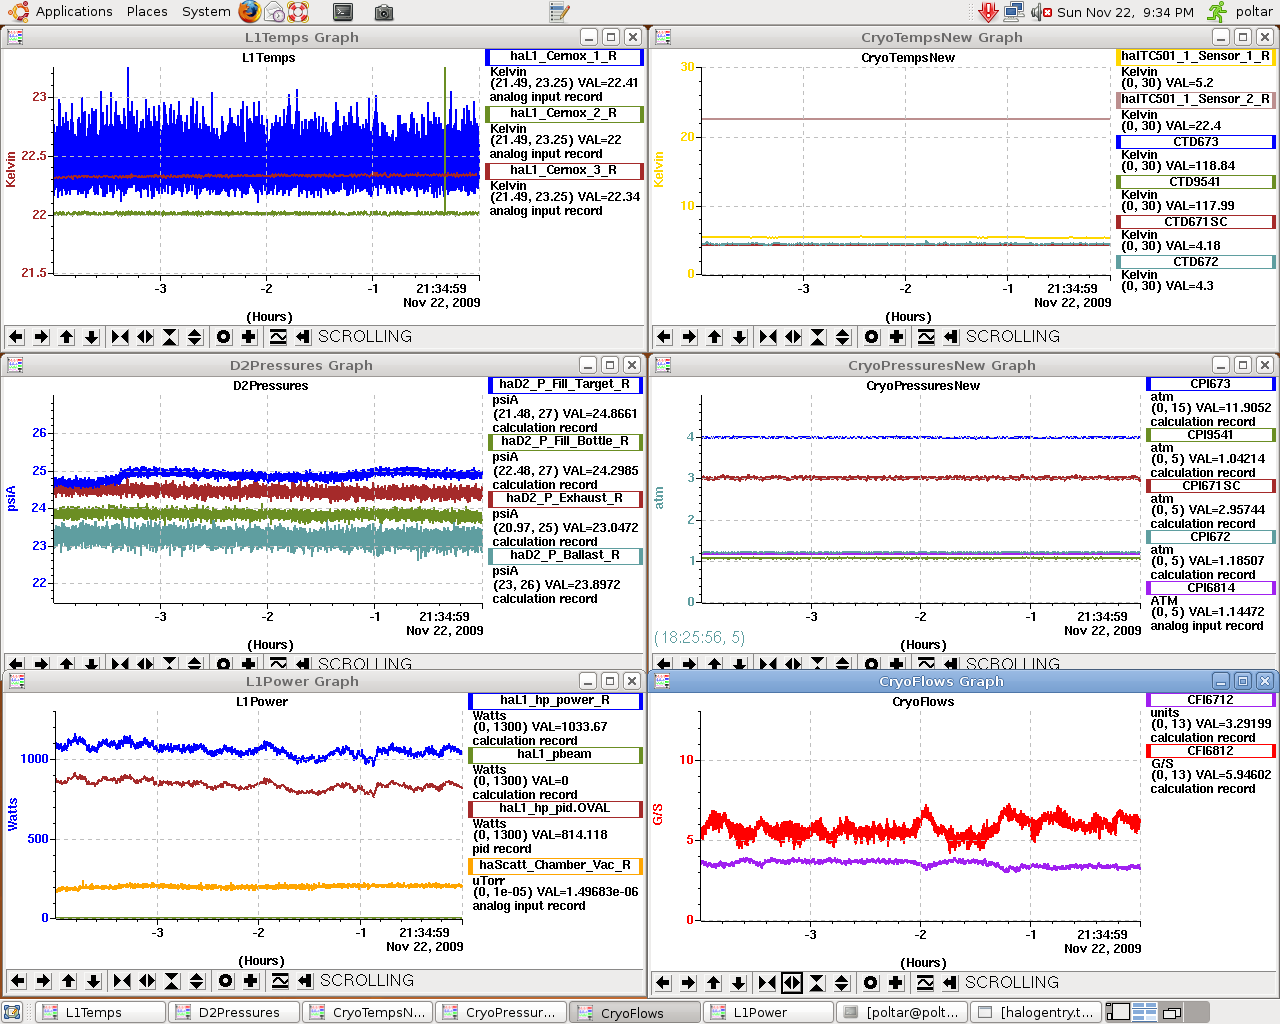The height and width of the screenshot is (1024, 1280).
Task: Open the screenshot camera launcher
Action: (384, 12)
